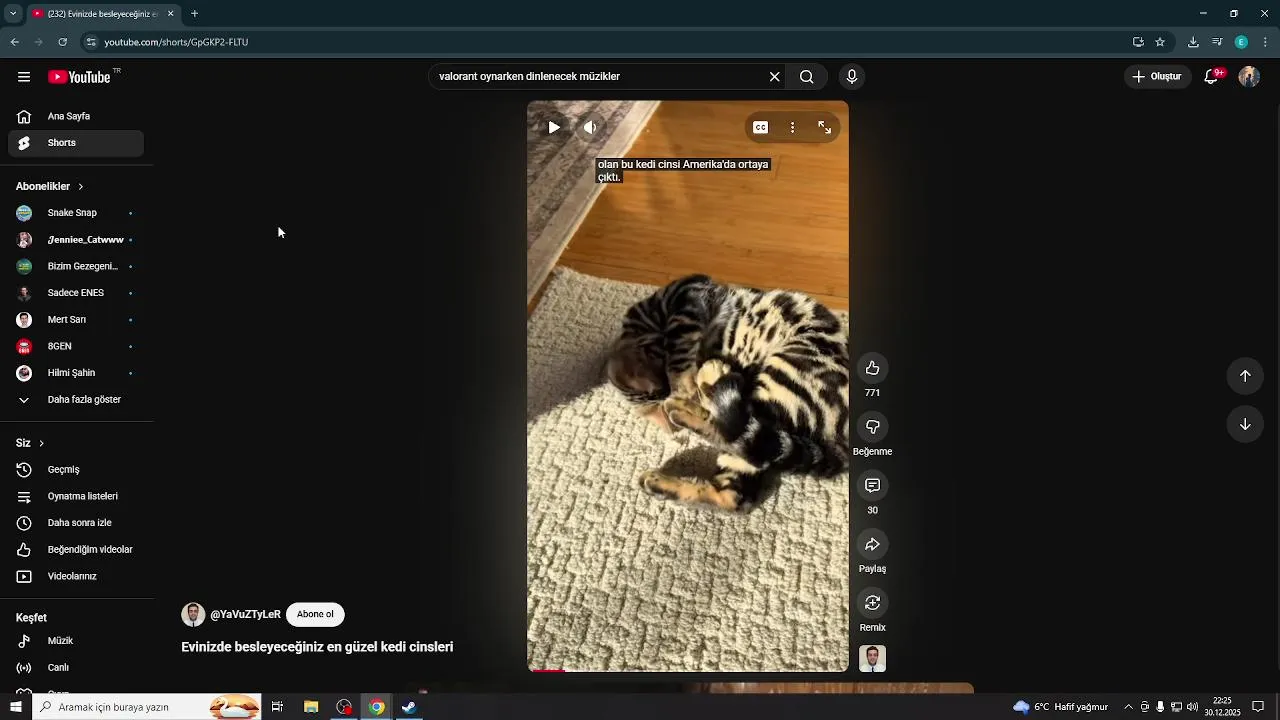Click the YouTube logo
This screenshot has height=720, width=1280.
80,77
